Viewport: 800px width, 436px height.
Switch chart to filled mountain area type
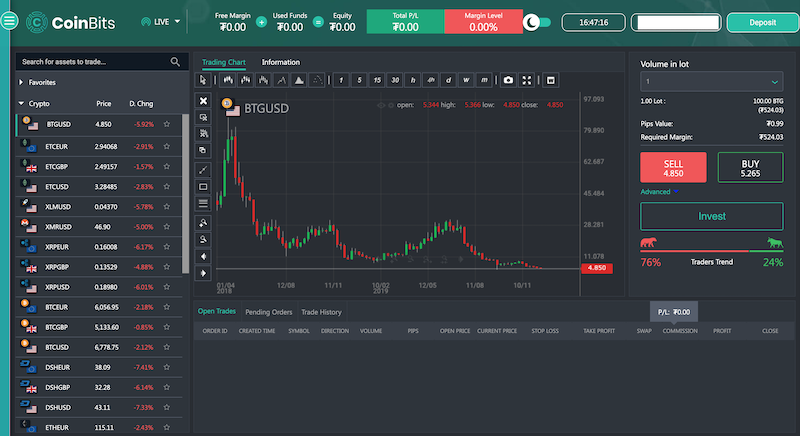[x=299, y=80]
